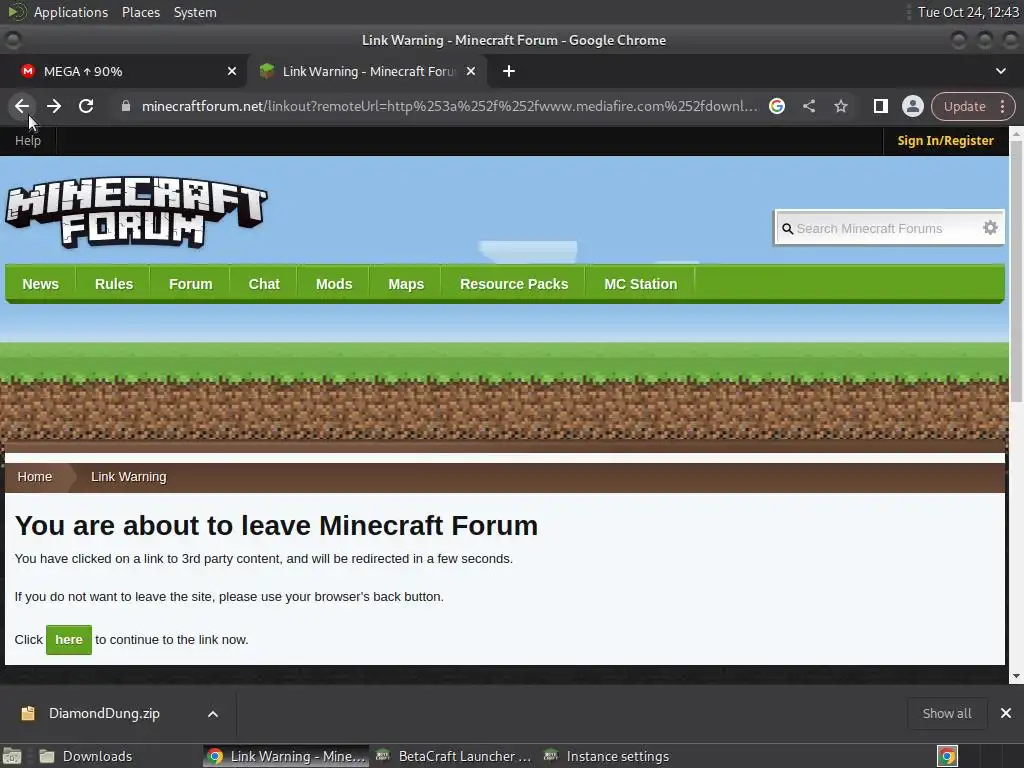
Task: Switch to BetaCraft Launcher taskbar window
Action: point(453,756)
